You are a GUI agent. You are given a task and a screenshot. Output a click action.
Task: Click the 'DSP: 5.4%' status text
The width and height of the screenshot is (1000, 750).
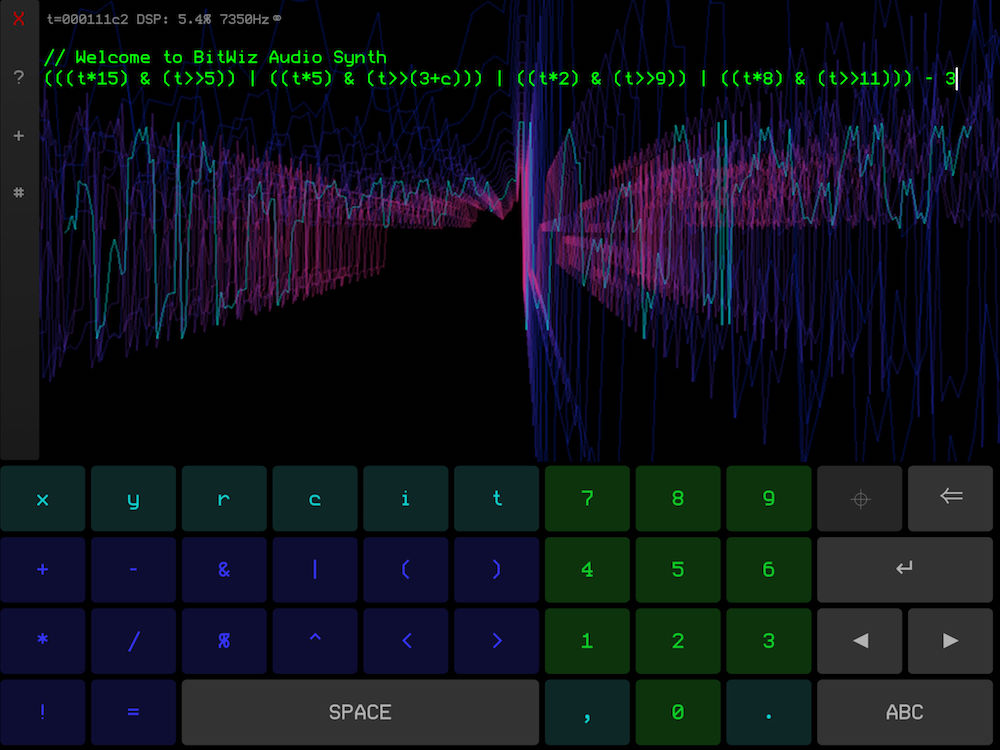173,19
